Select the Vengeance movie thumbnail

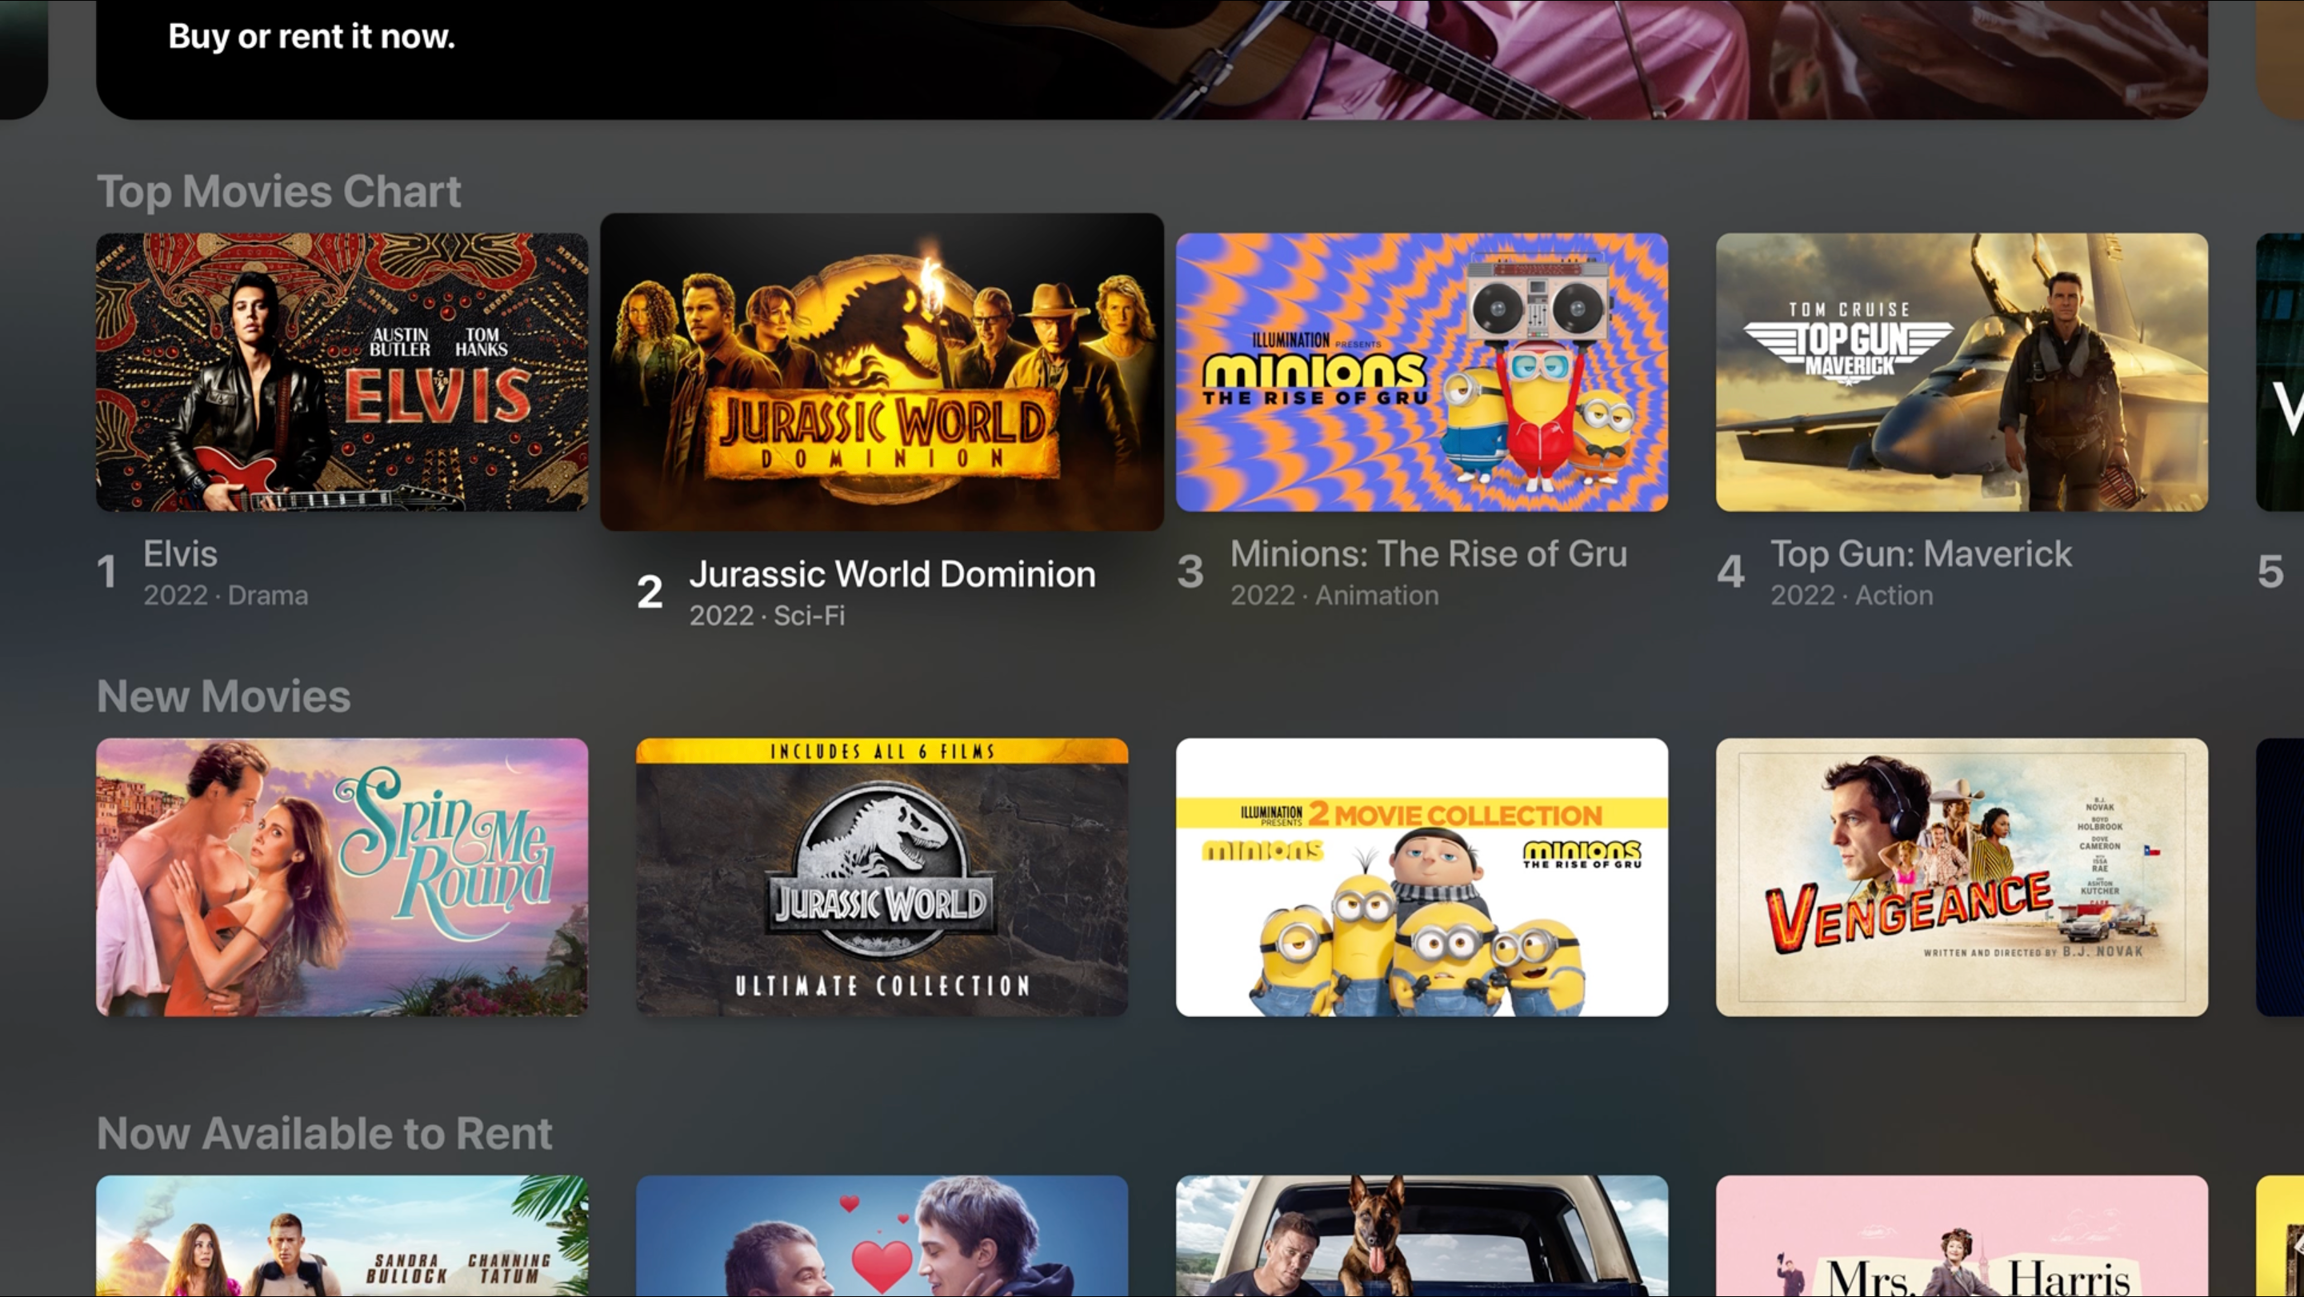click(1962, 877)
